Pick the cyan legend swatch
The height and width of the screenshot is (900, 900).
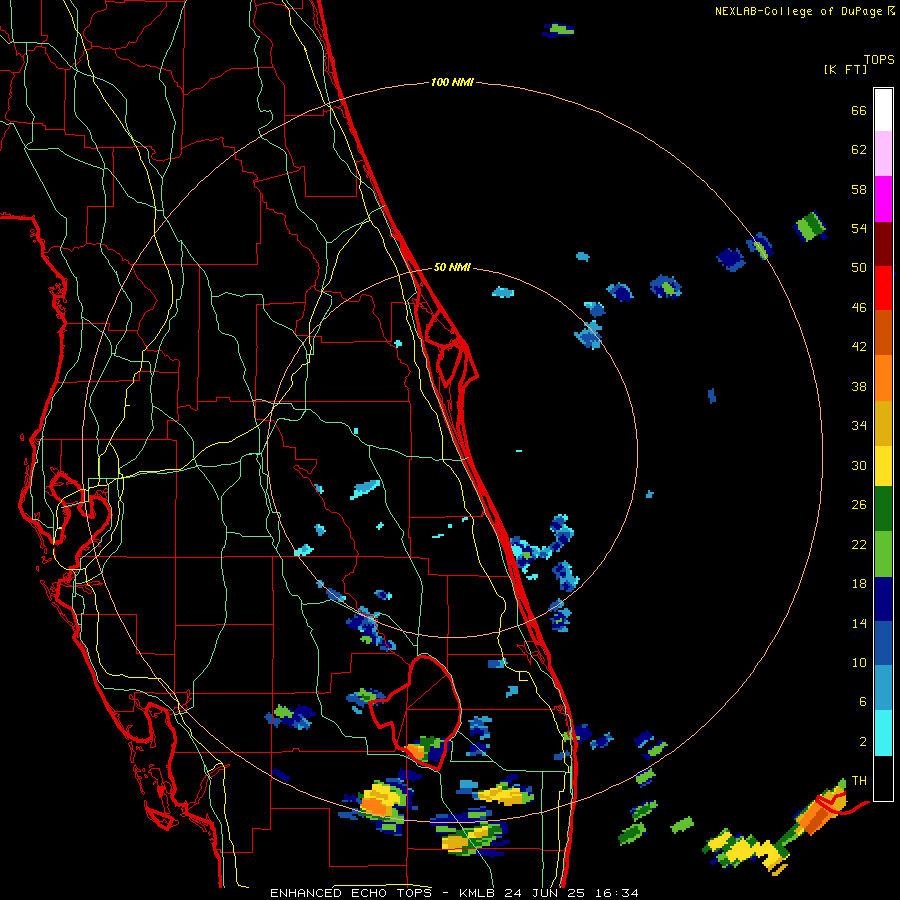[x=883, y=733]
